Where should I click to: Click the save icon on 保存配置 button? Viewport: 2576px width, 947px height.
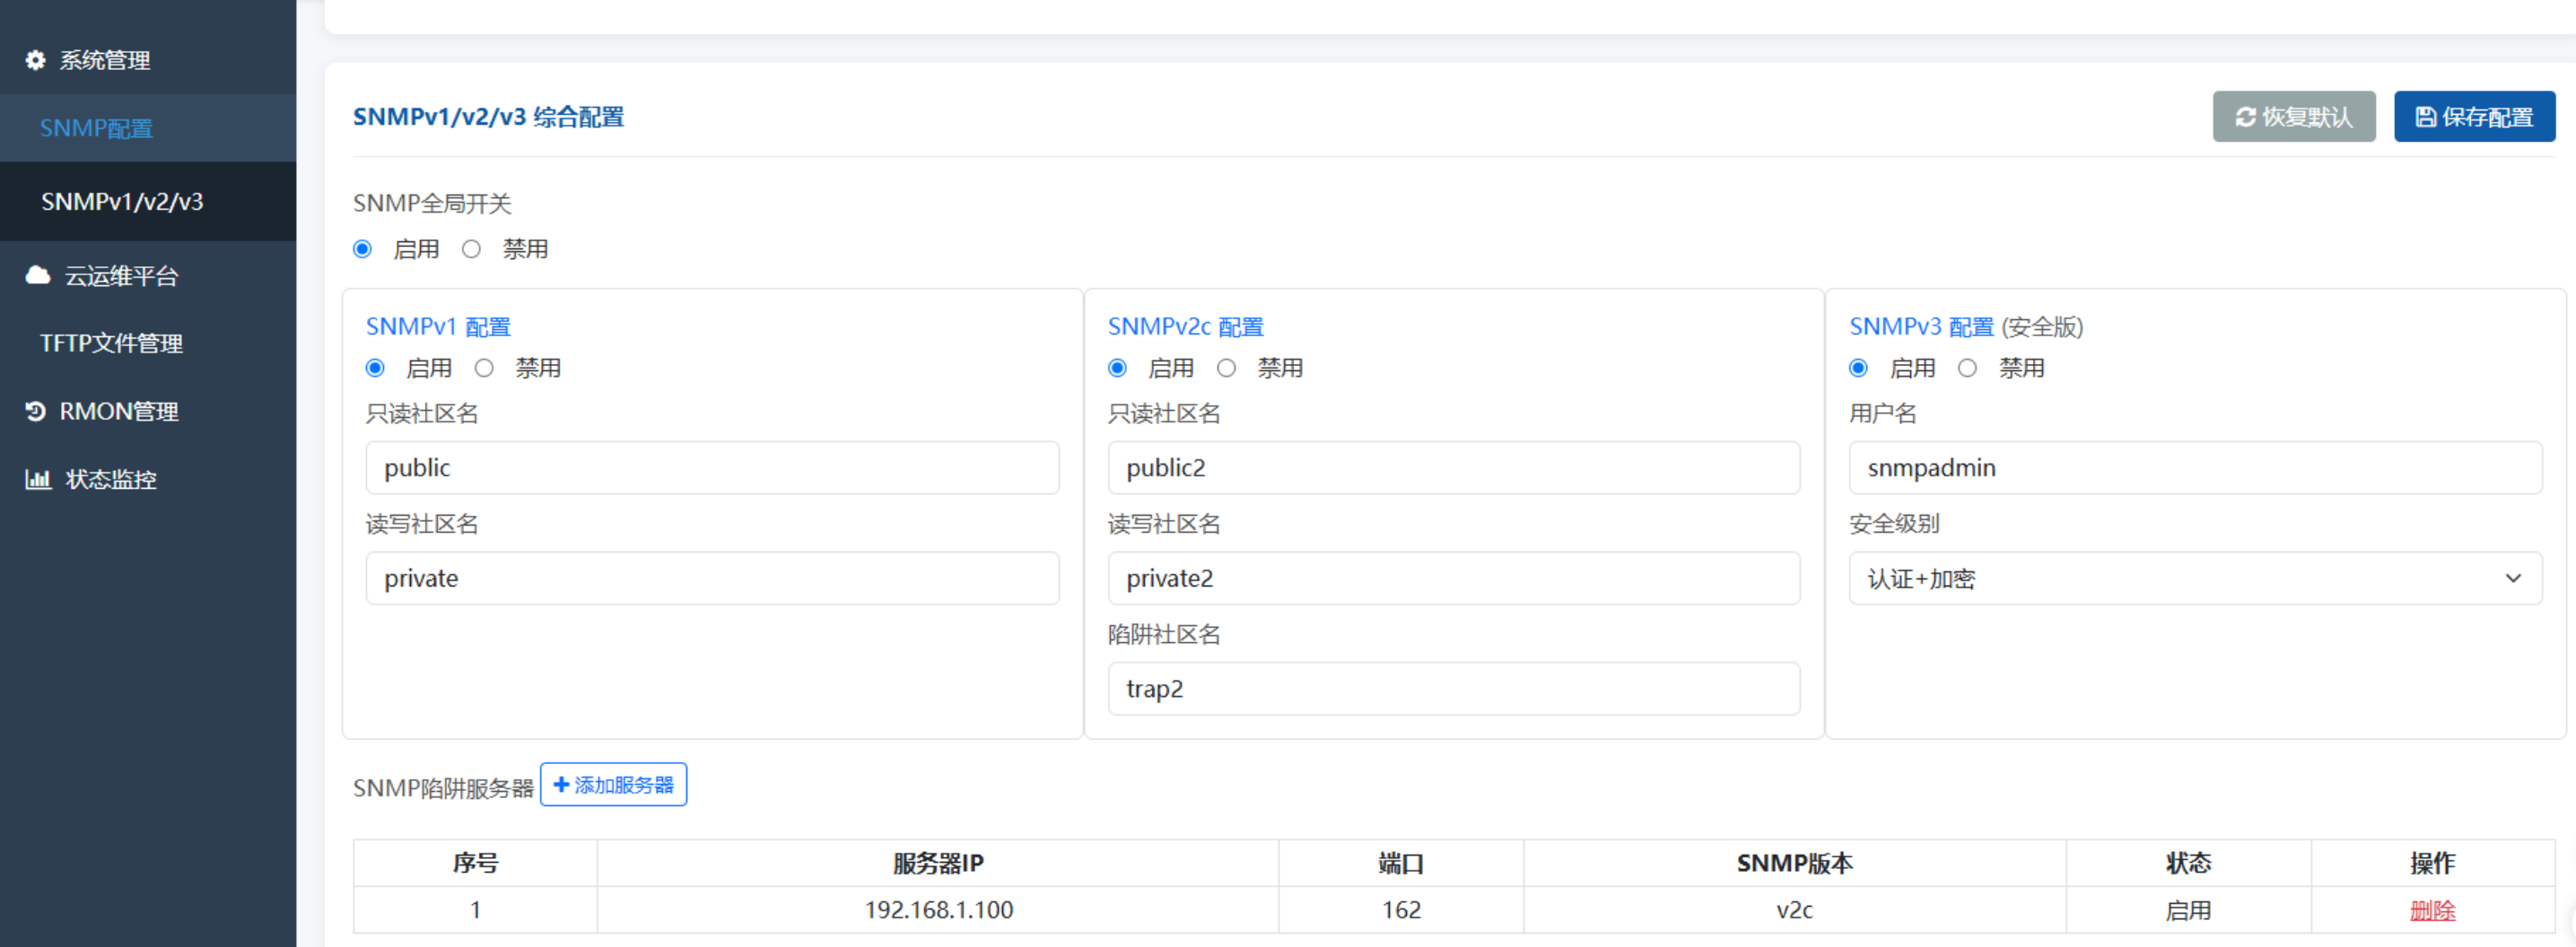[2427, 116]
